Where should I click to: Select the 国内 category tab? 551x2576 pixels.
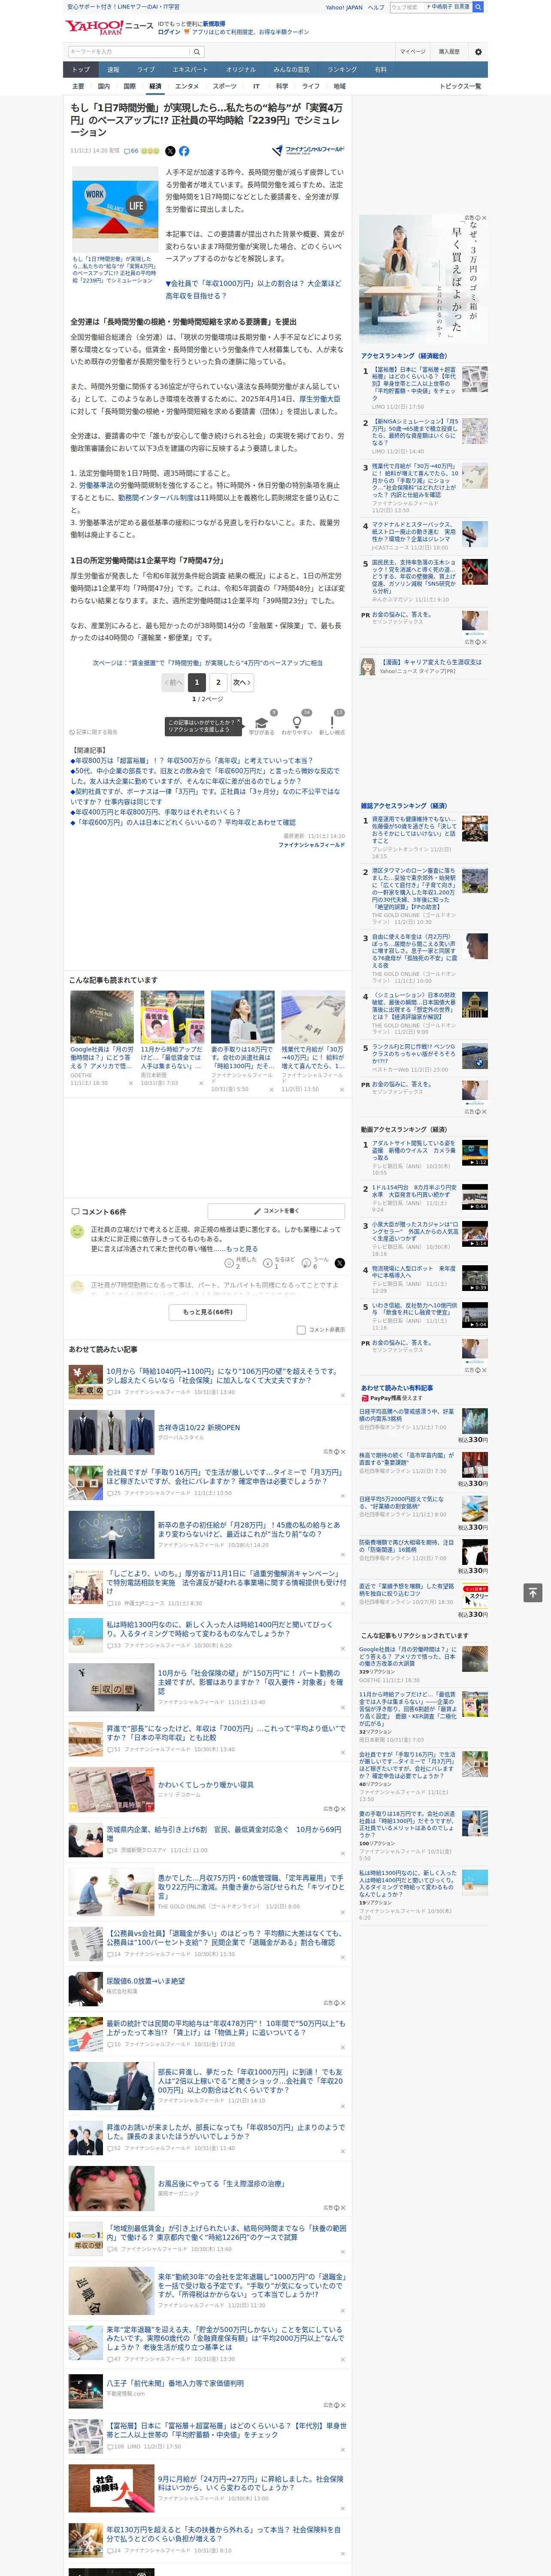(x=103, y=86)
